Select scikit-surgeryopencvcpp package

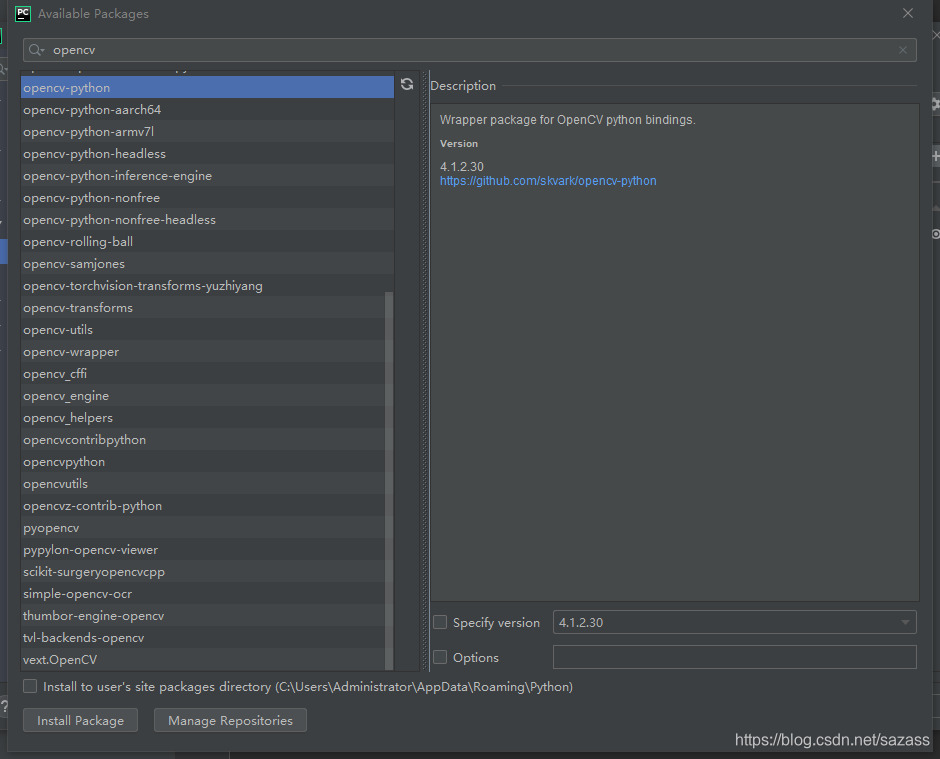[x=203, y=572]
